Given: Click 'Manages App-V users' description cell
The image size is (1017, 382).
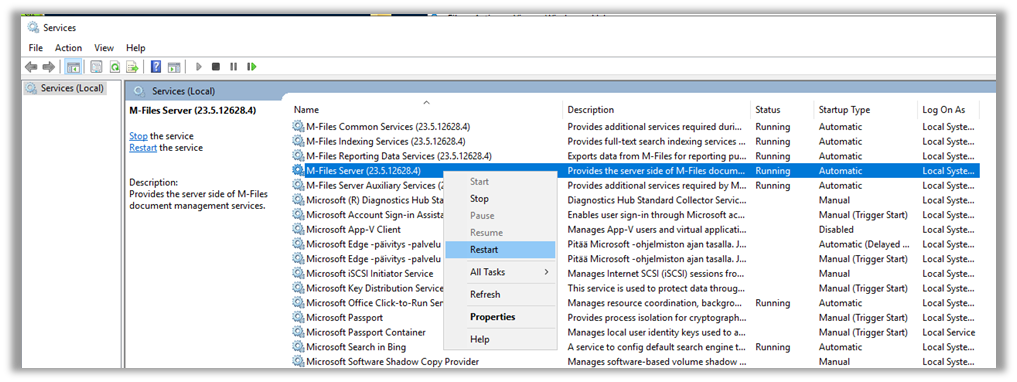Looking at the screenshot, I should (656, 229).
